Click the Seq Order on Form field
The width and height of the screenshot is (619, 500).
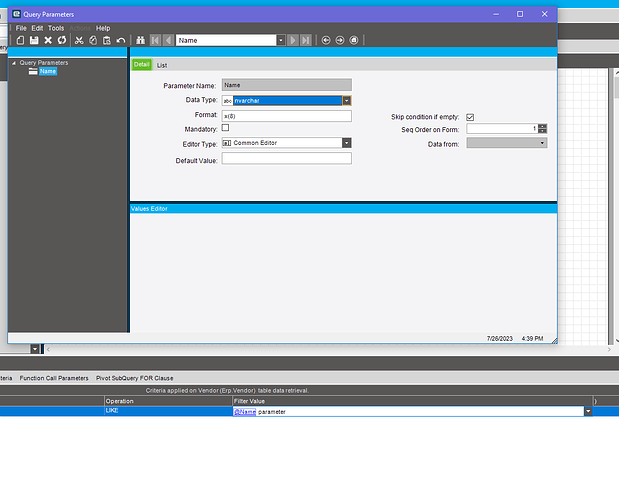[502, 129]
